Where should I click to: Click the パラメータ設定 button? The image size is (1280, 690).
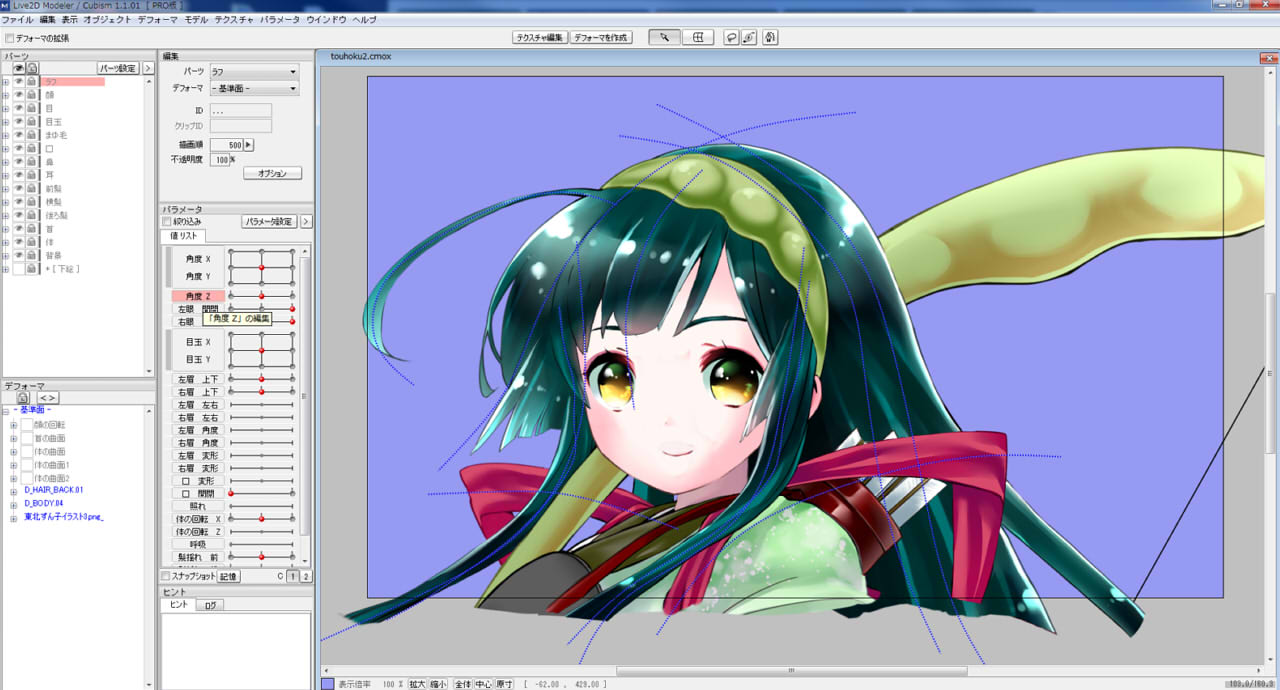point(270,221)
